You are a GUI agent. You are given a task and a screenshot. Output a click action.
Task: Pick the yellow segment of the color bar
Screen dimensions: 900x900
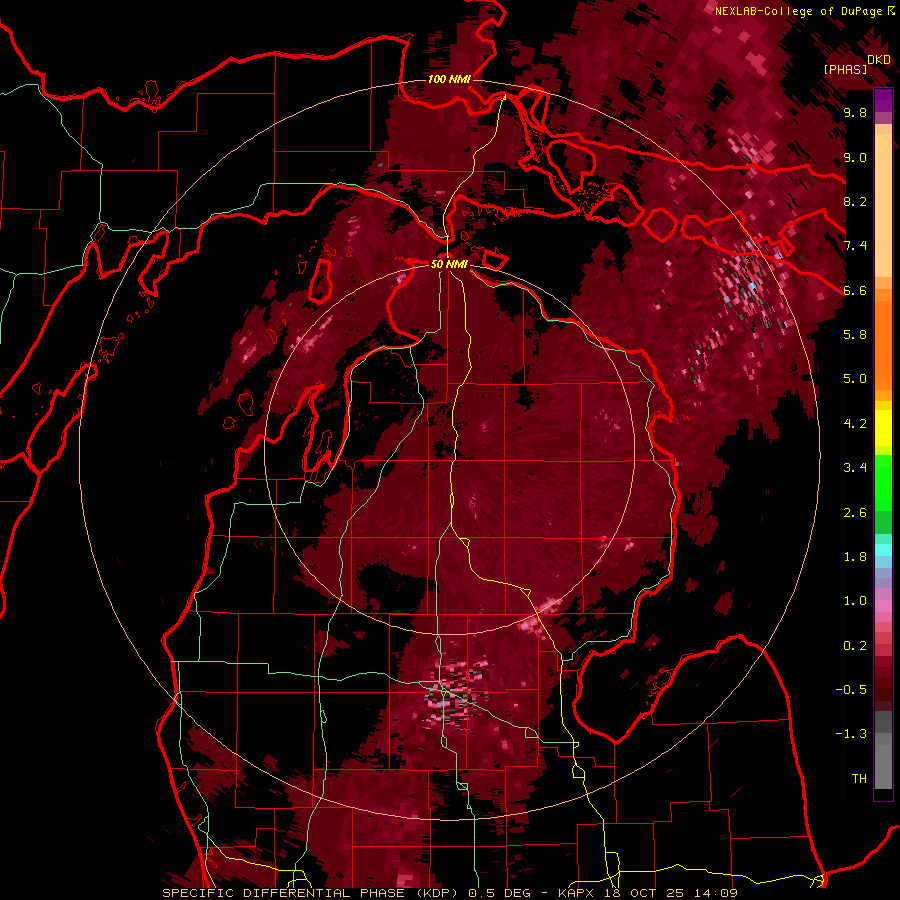[883, 428]
